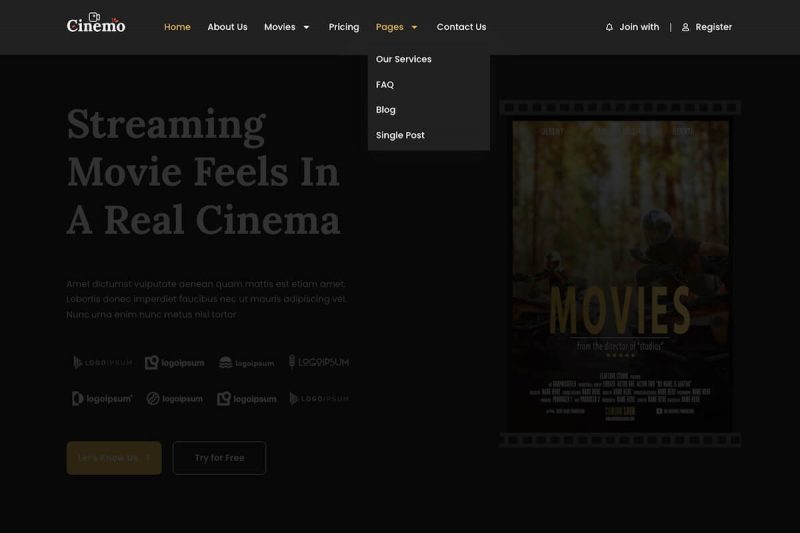800x533 pixels.
Task: Collapse the Pages dropdown arrow
Action: (414, 27)
